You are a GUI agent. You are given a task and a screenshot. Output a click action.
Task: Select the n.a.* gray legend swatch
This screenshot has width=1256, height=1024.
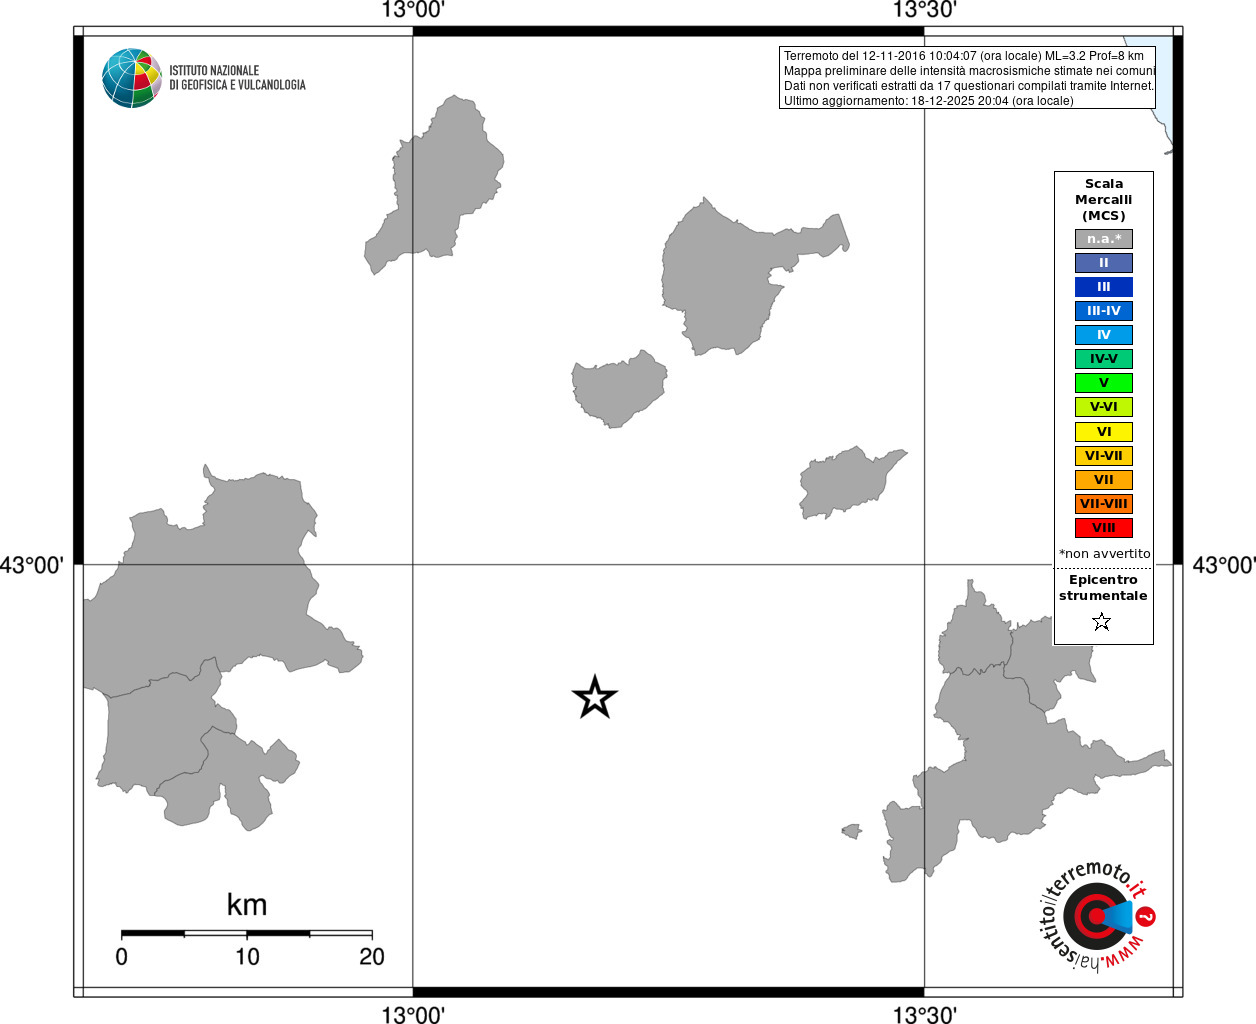pyautogui.click(x=1104, y=239)
